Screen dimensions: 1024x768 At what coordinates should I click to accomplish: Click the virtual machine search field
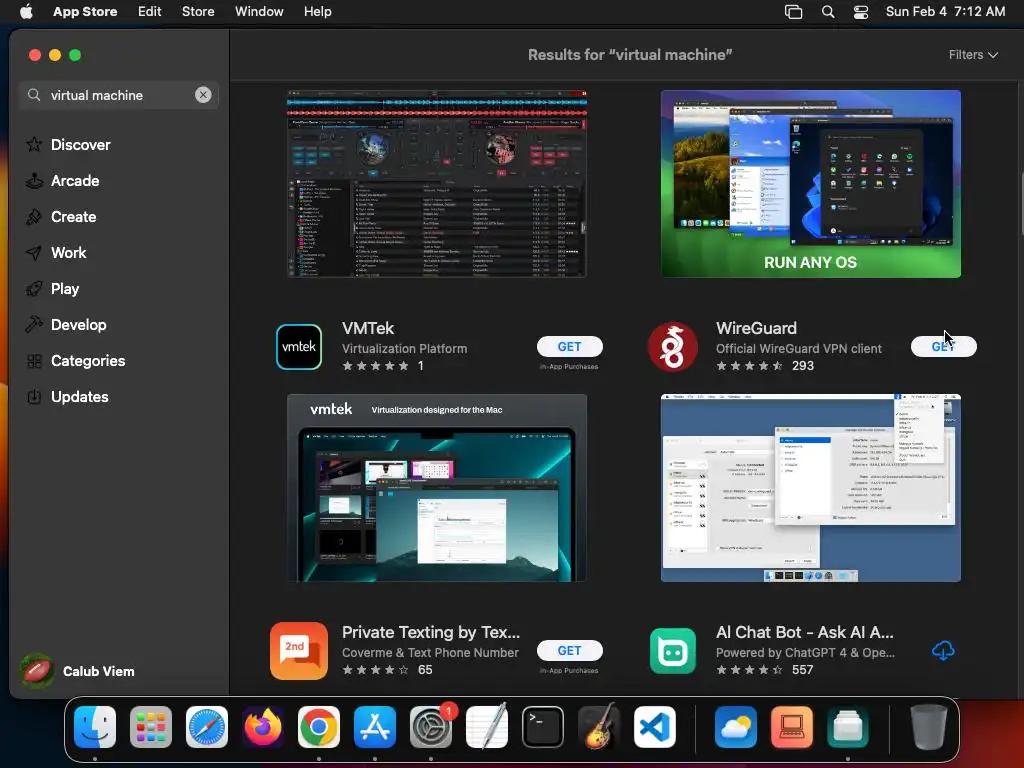click(118, 95)
